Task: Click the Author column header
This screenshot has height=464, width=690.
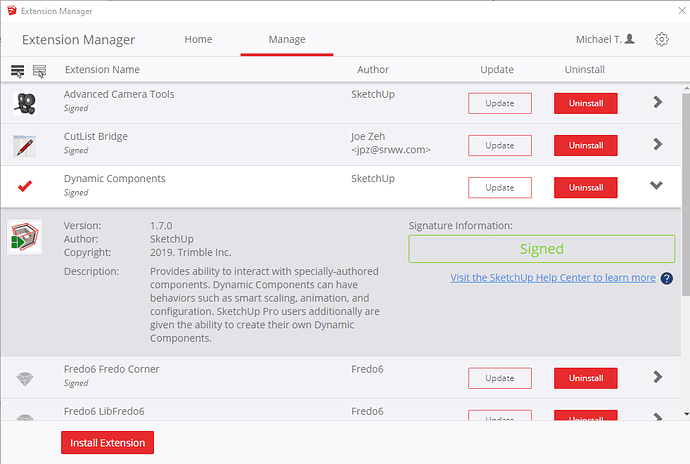Action: click(x=373, y=70)
